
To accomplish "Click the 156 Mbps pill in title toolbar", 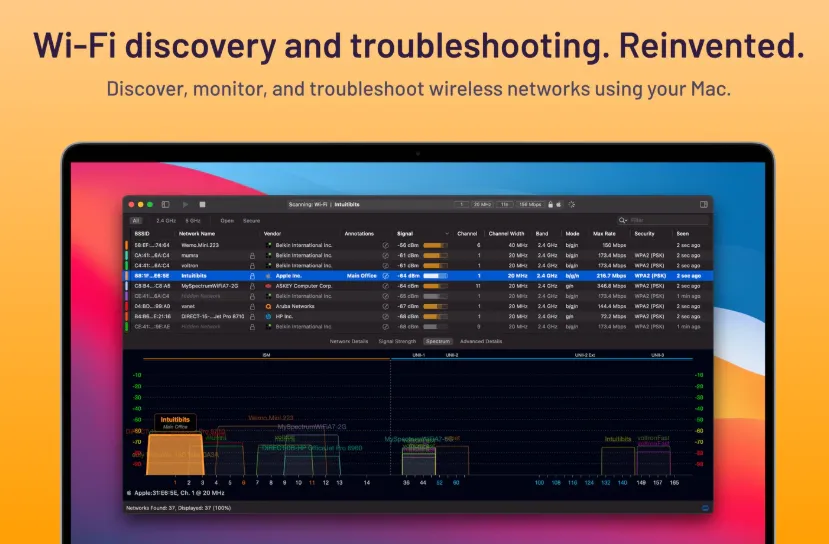I will click(530, 205).
